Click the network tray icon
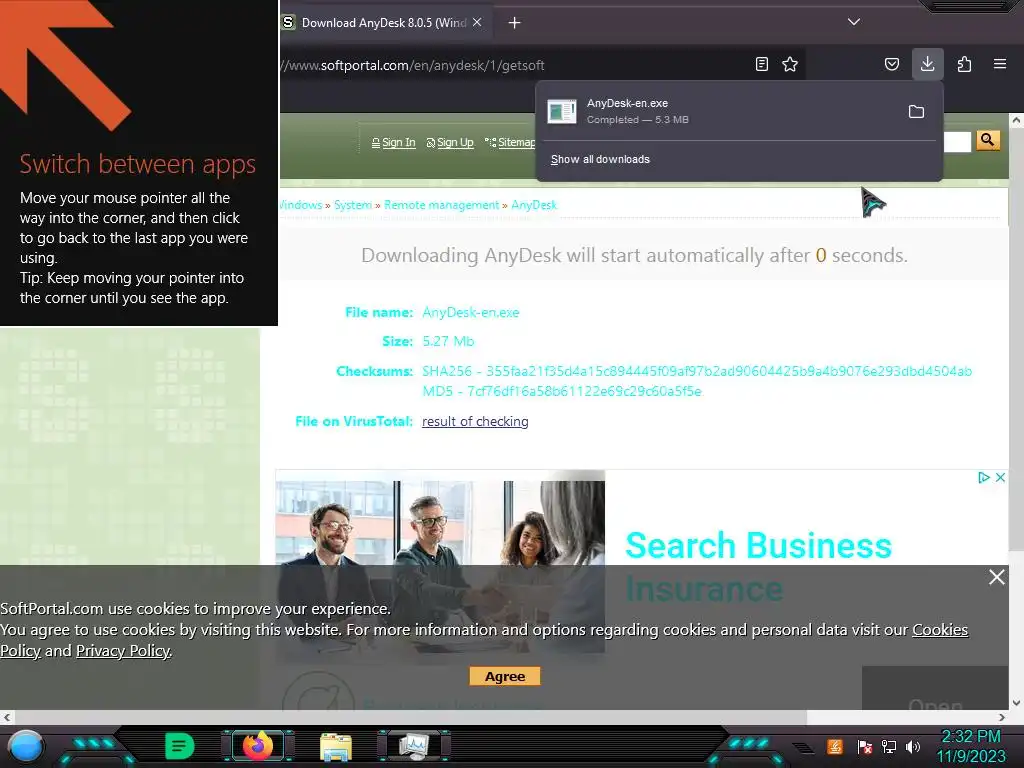 [889, 746]
